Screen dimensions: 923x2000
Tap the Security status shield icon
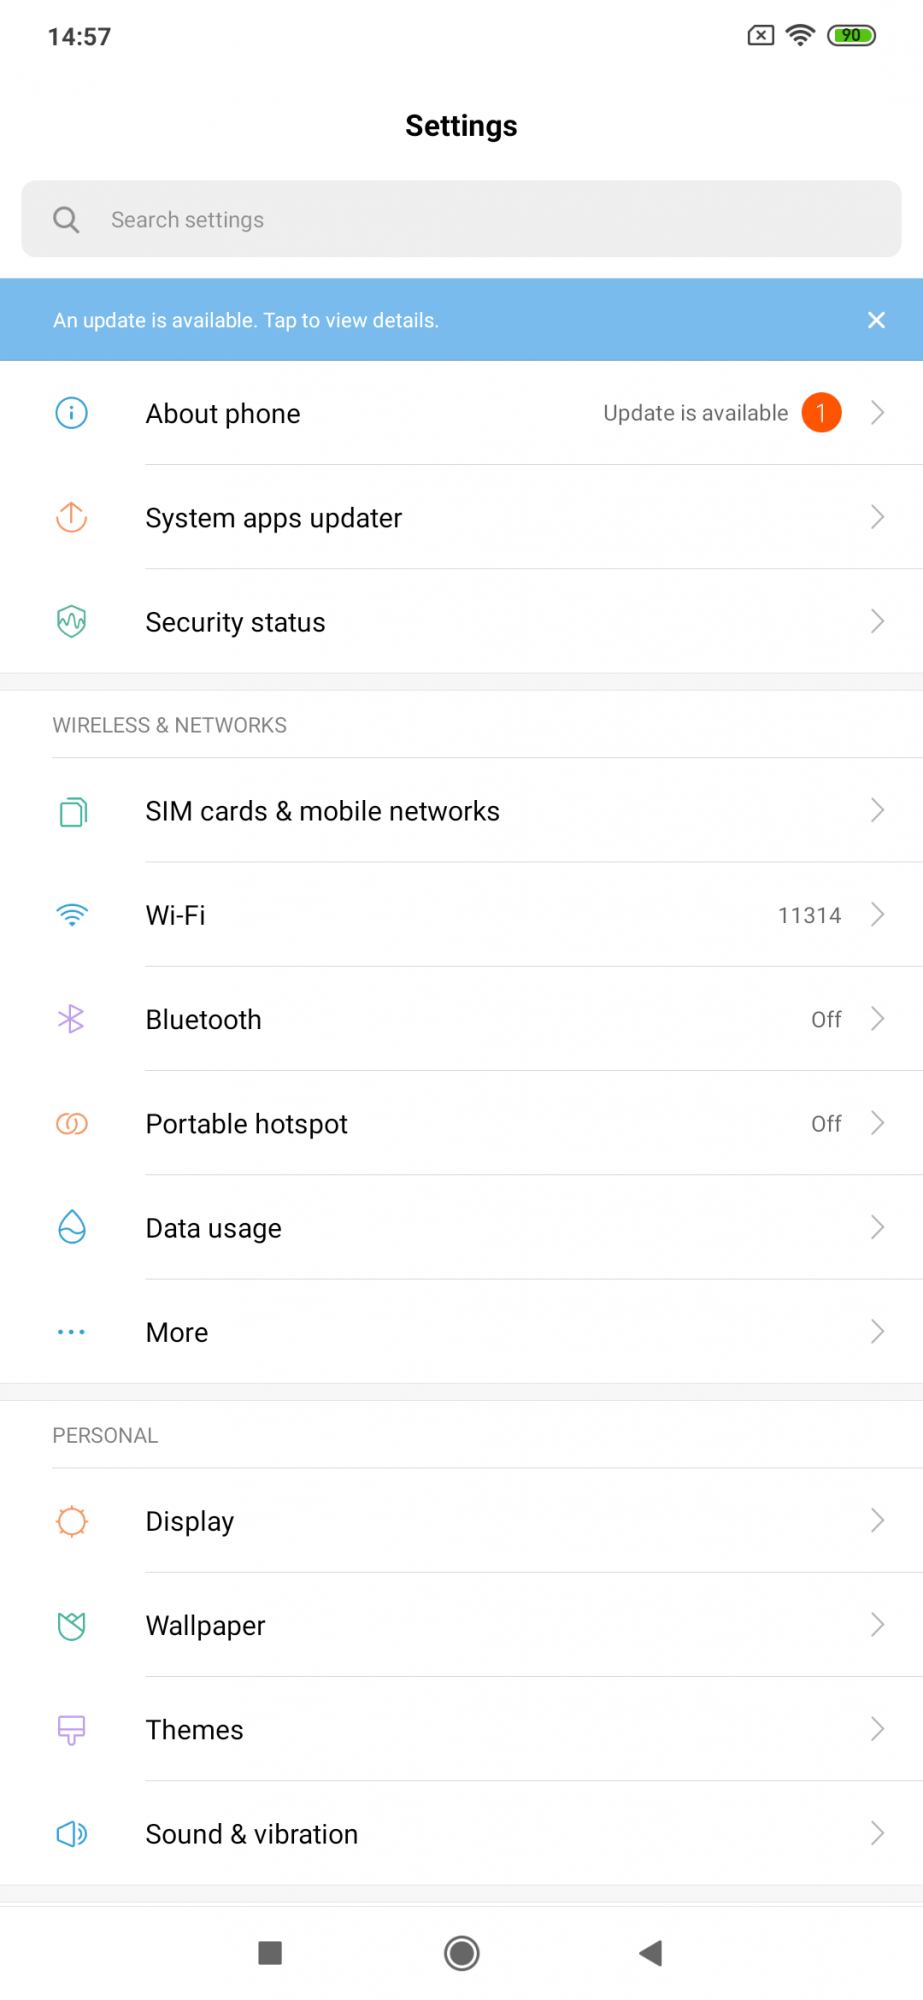point(71,622)
